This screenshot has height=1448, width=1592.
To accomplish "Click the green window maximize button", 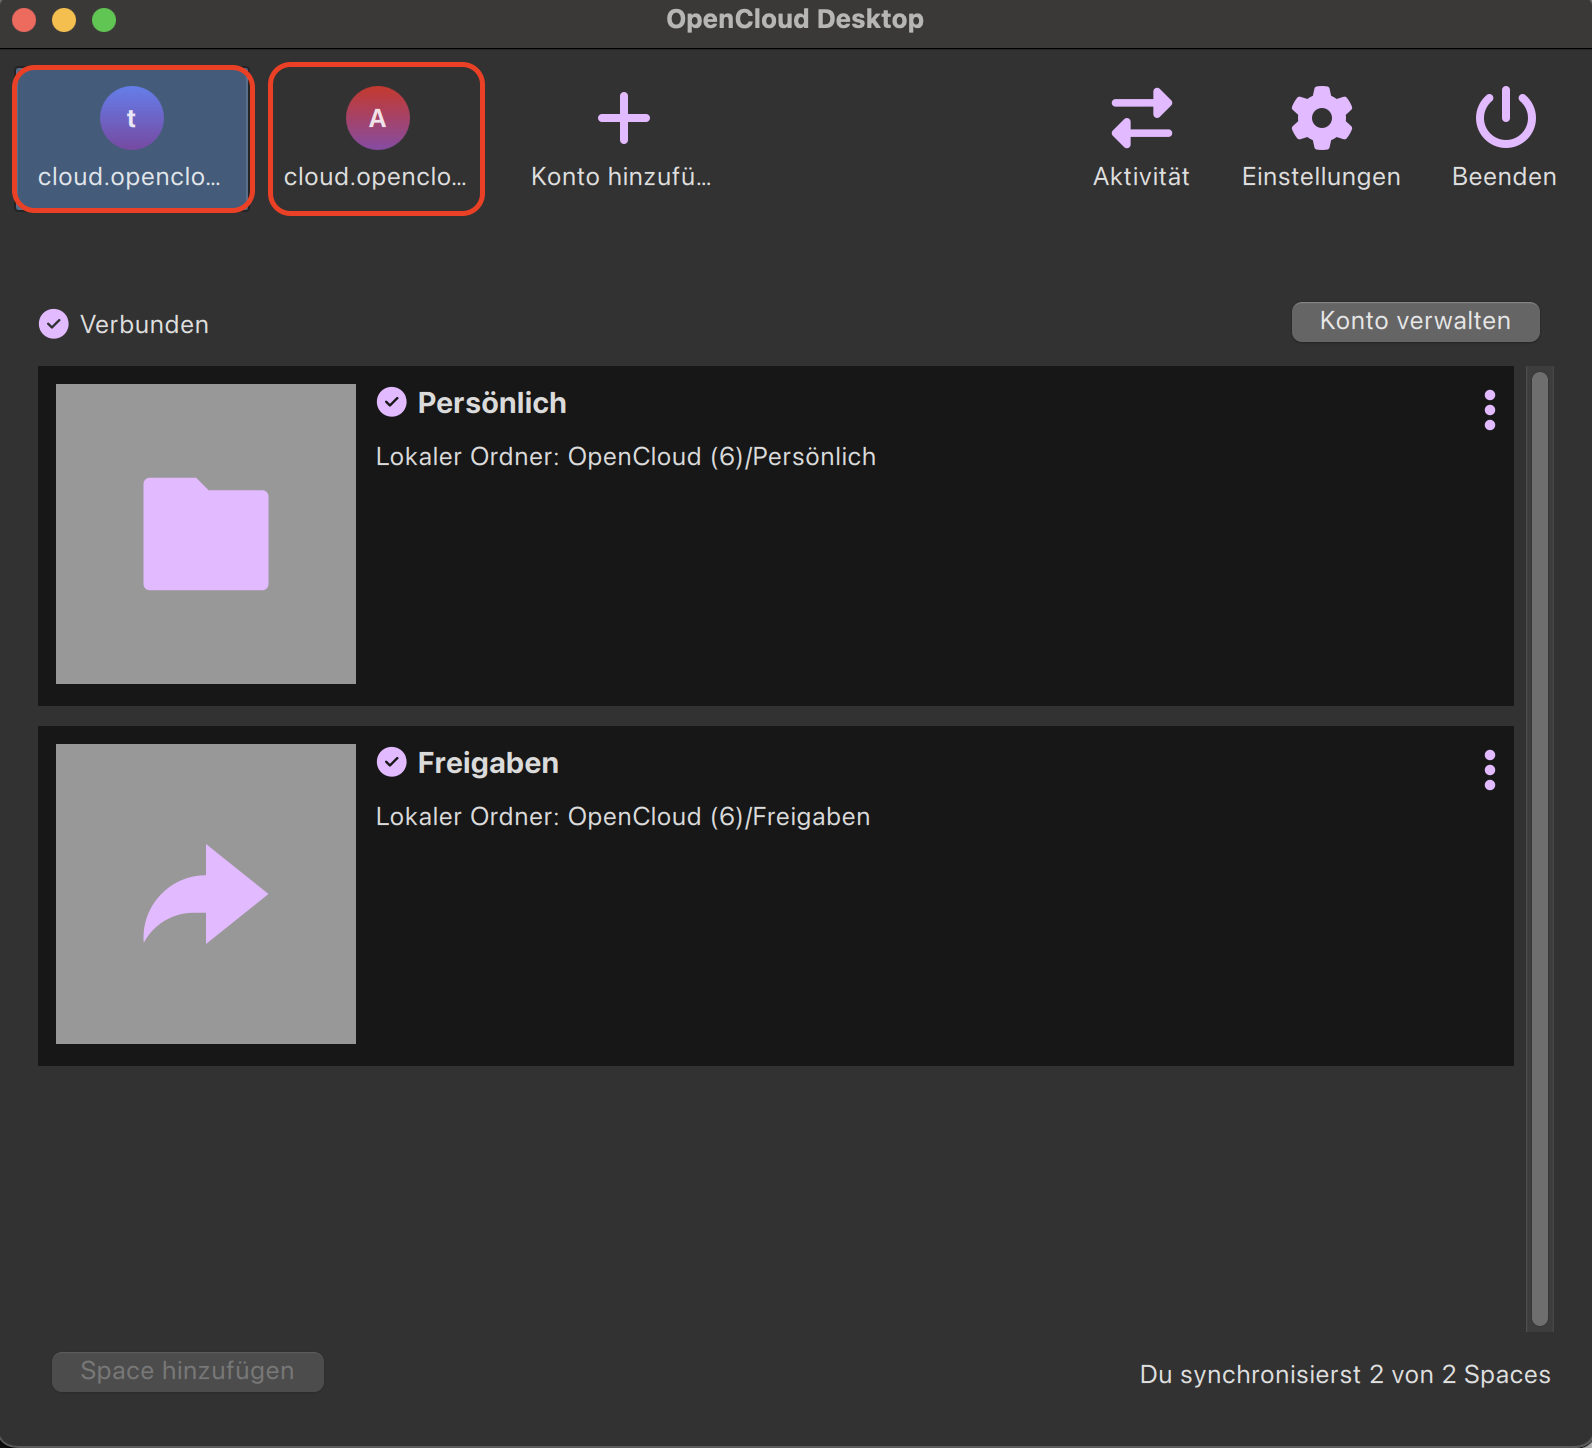I will tap(104, 20).
